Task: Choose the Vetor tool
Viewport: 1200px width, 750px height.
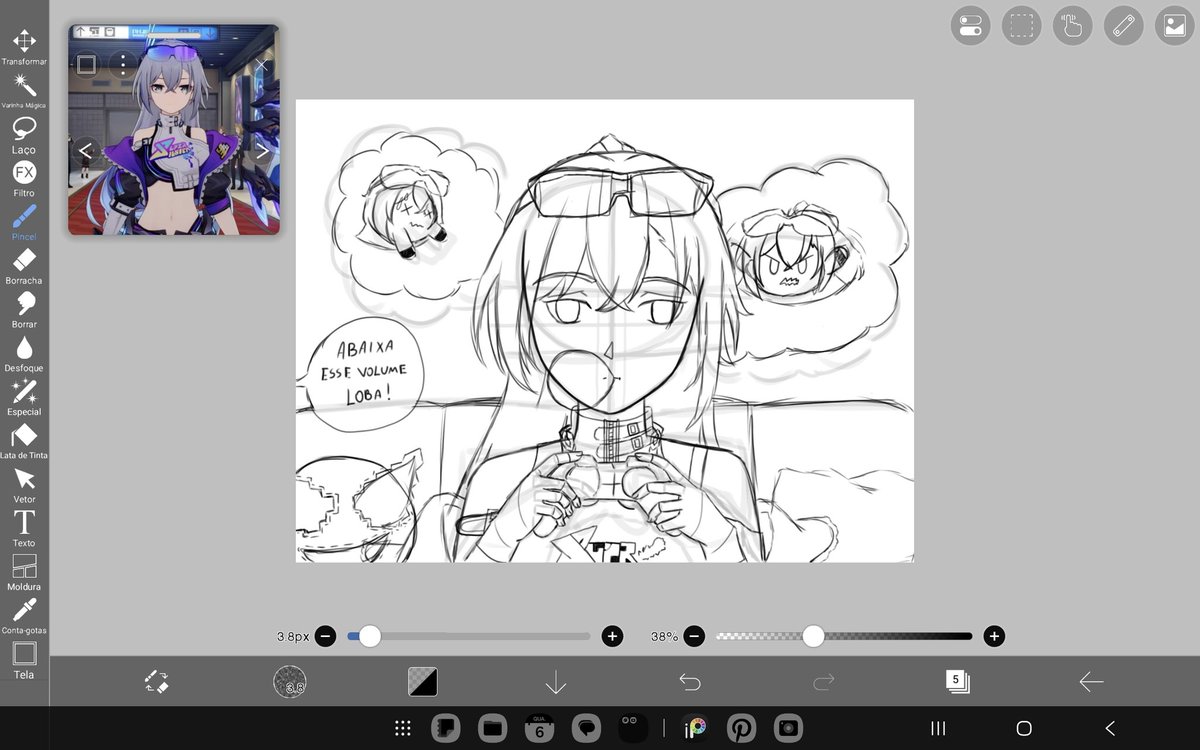Action: pos(24,485)
